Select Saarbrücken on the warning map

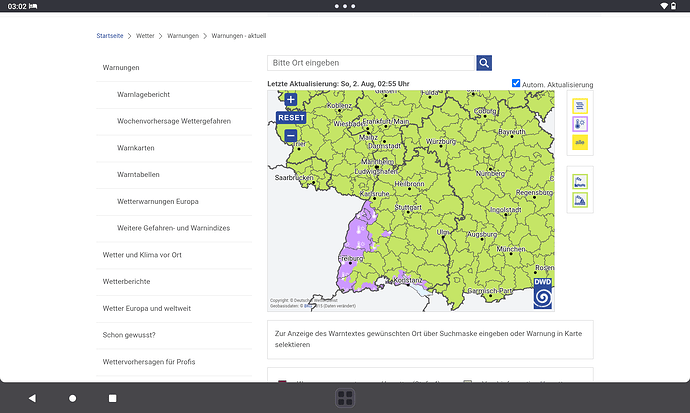click(294, 178)
